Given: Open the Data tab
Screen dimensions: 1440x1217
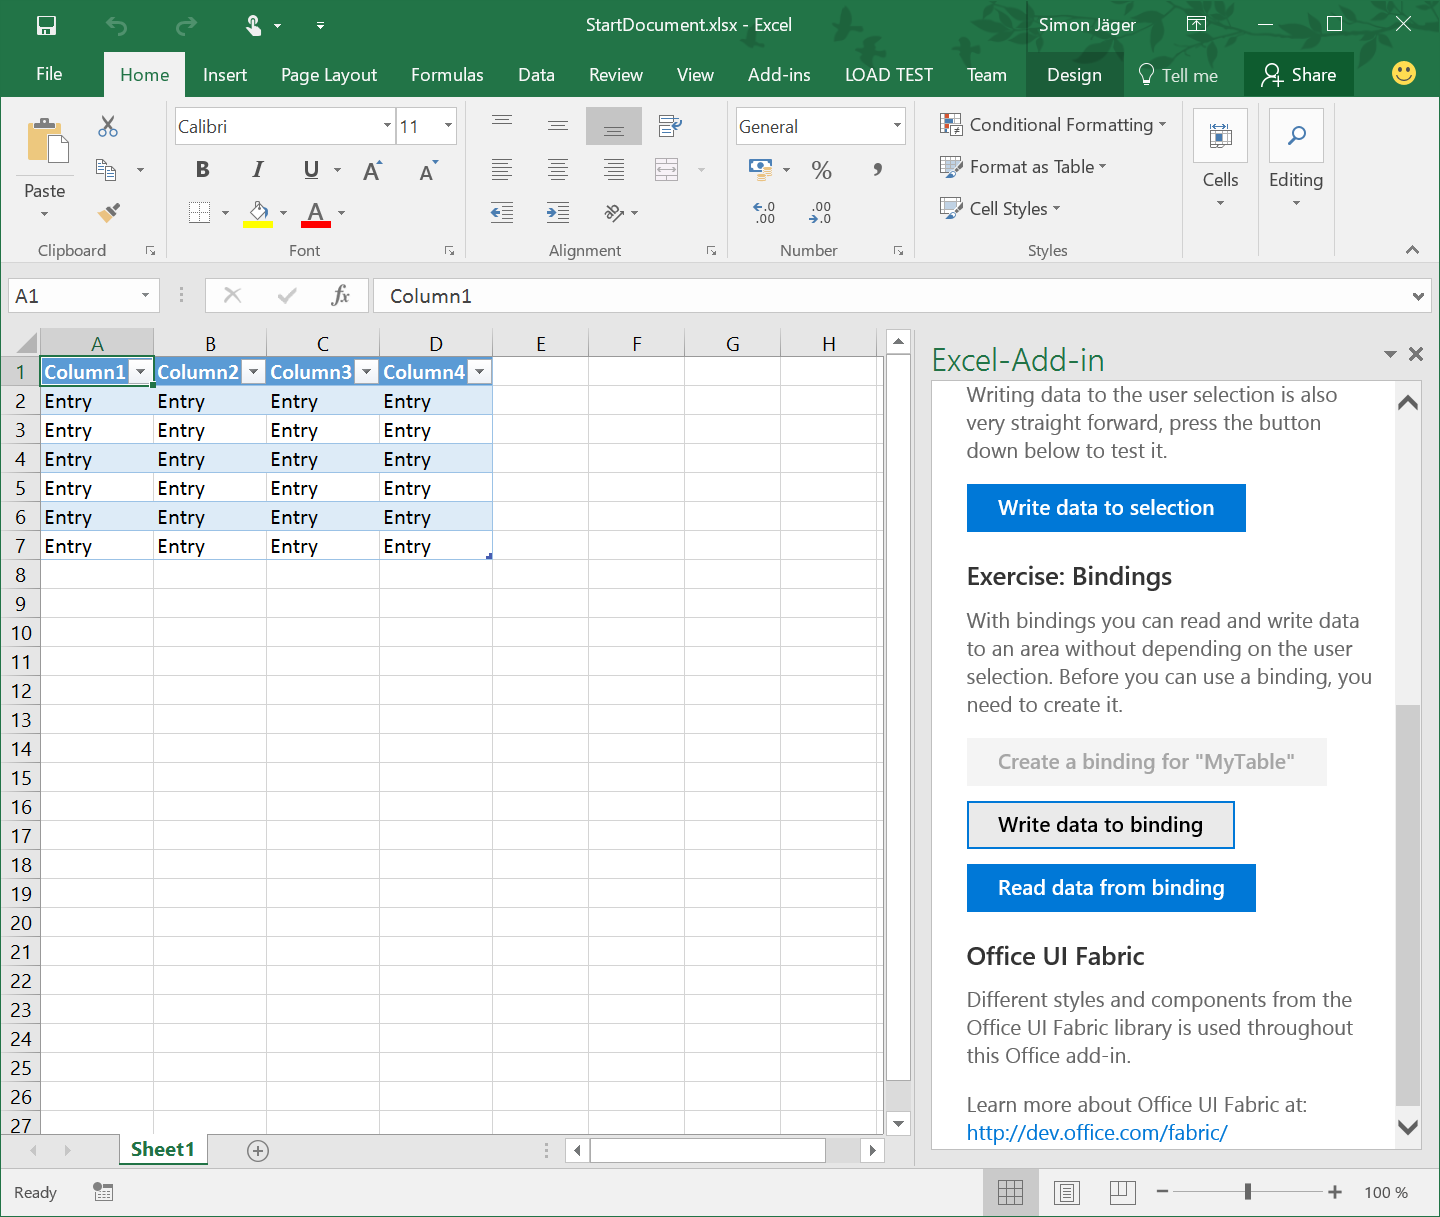Looking at the screenshot, I should point(536,75).
